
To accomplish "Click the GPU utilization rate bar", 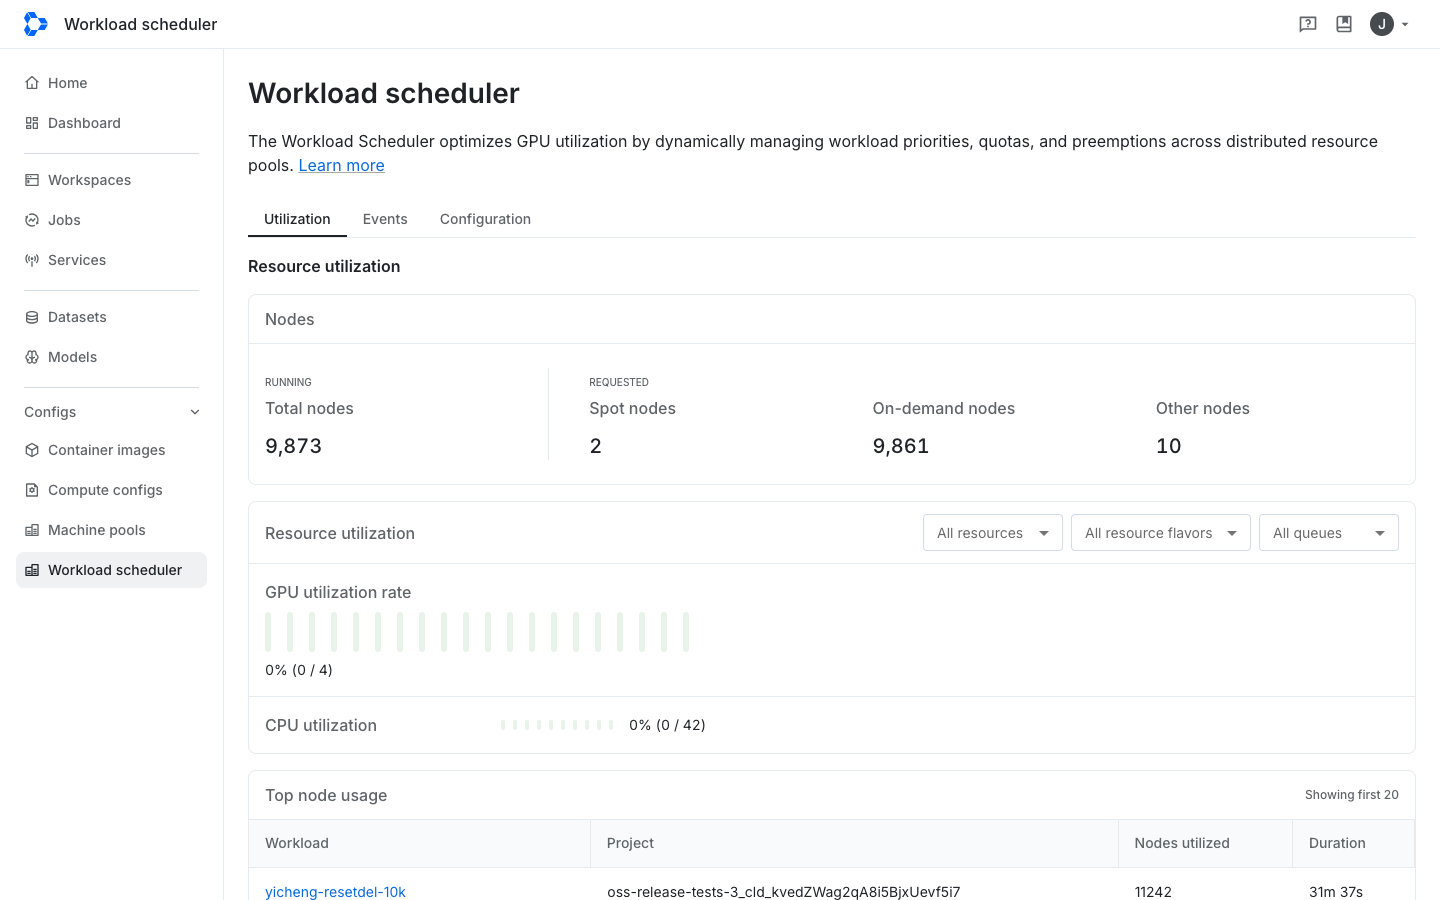I will pos(477,632).
